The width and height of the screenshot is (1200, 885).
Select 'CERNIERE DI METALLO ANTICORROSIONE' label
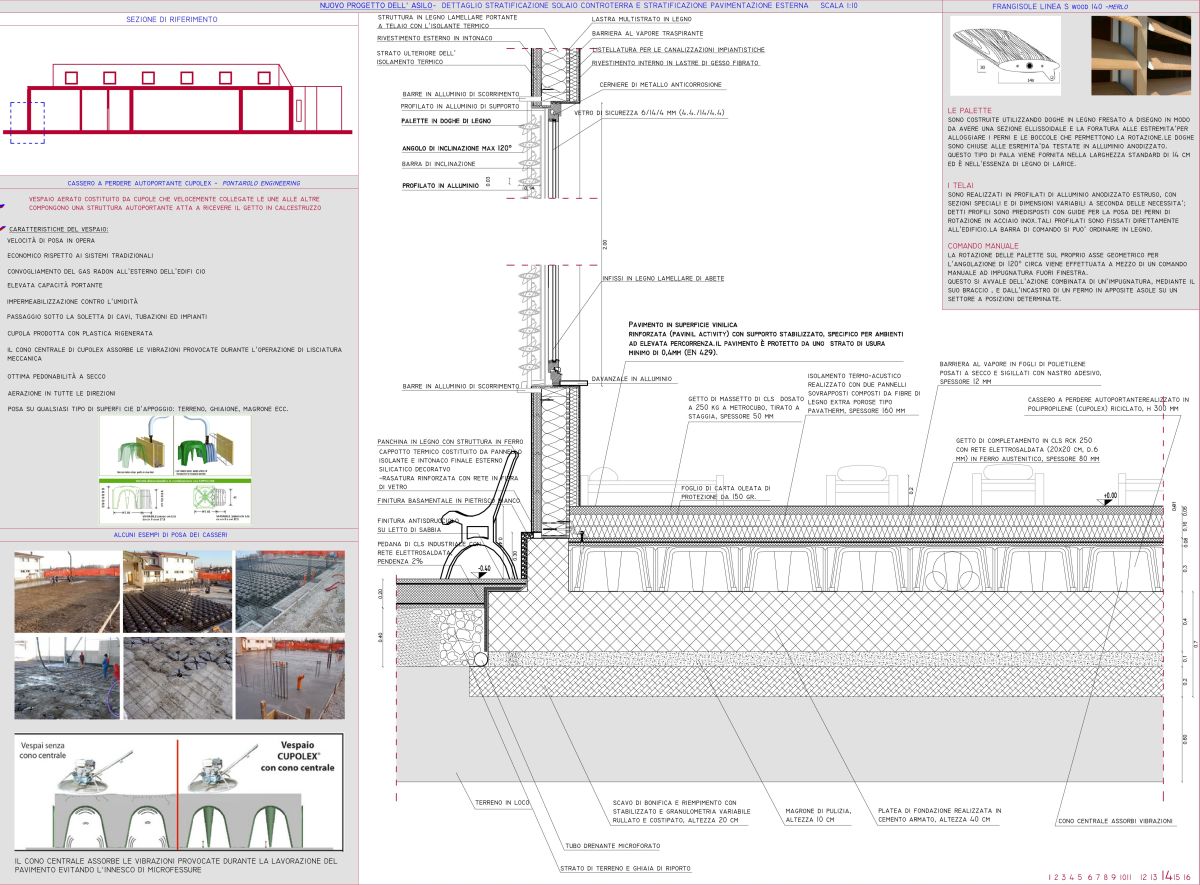point(659,85)
